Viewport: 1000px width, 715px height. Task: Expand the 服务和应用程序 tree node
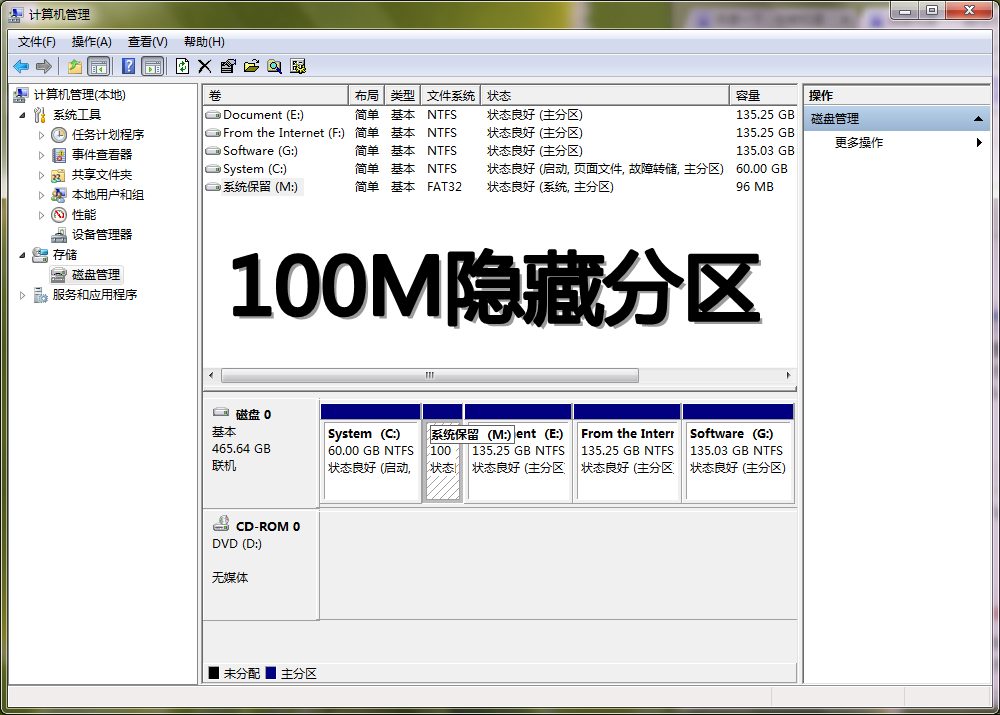point(24,295)
